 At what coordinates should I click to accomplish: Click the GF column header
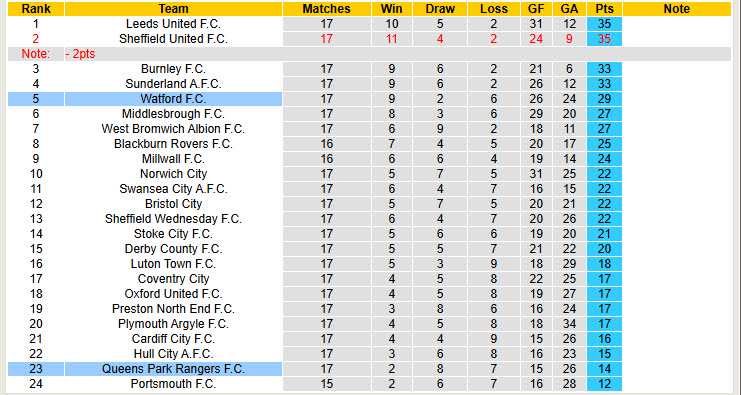tap(536, 9)
